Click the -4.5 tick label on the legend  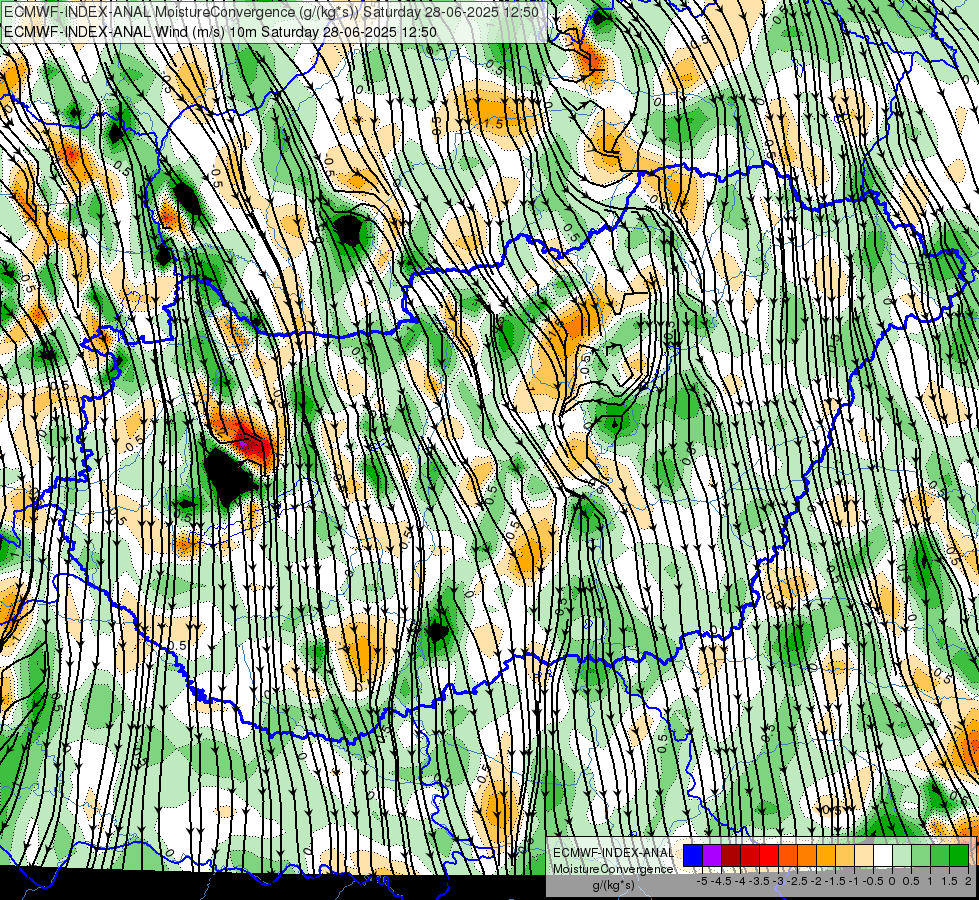pyautogui.click(x=721, y=881)
